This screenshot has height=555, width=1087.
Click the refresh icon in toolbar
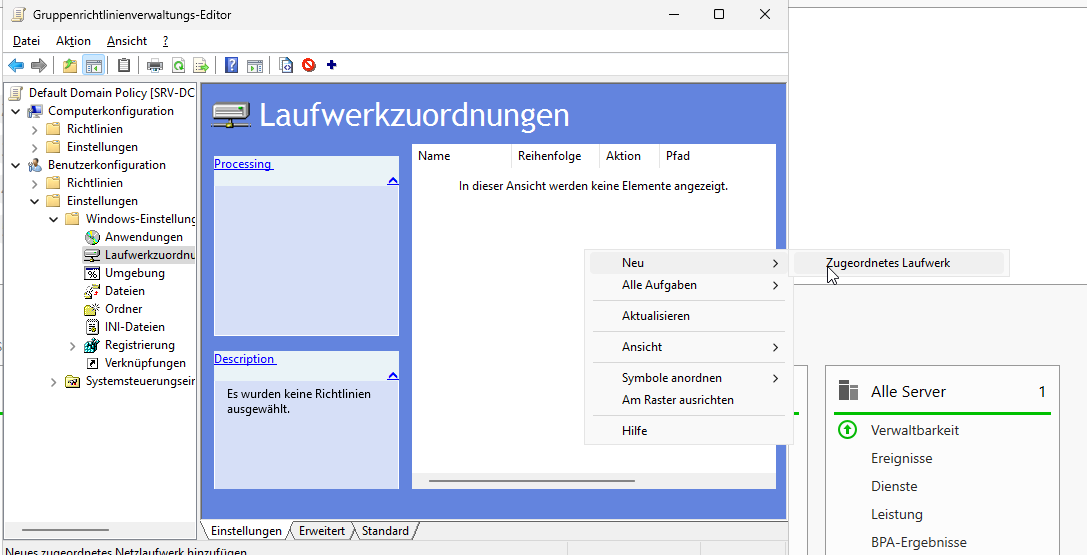point(178,66)
